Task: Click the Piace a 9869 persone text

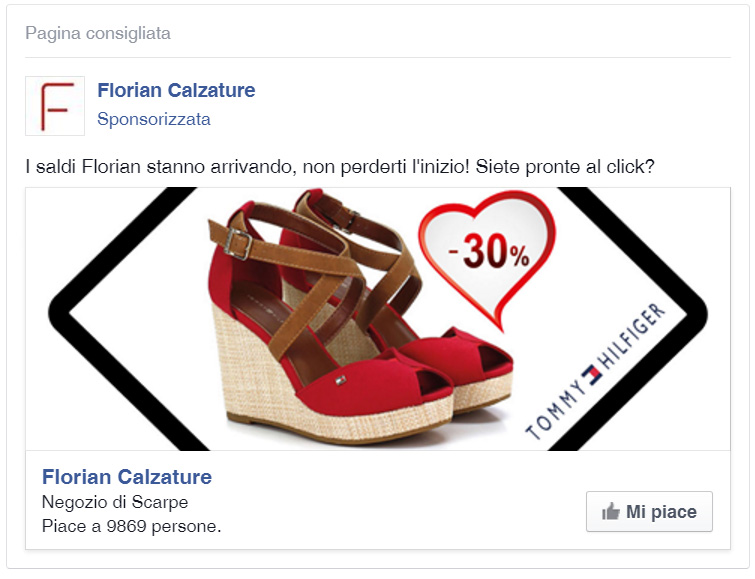Action: point(131,526)
